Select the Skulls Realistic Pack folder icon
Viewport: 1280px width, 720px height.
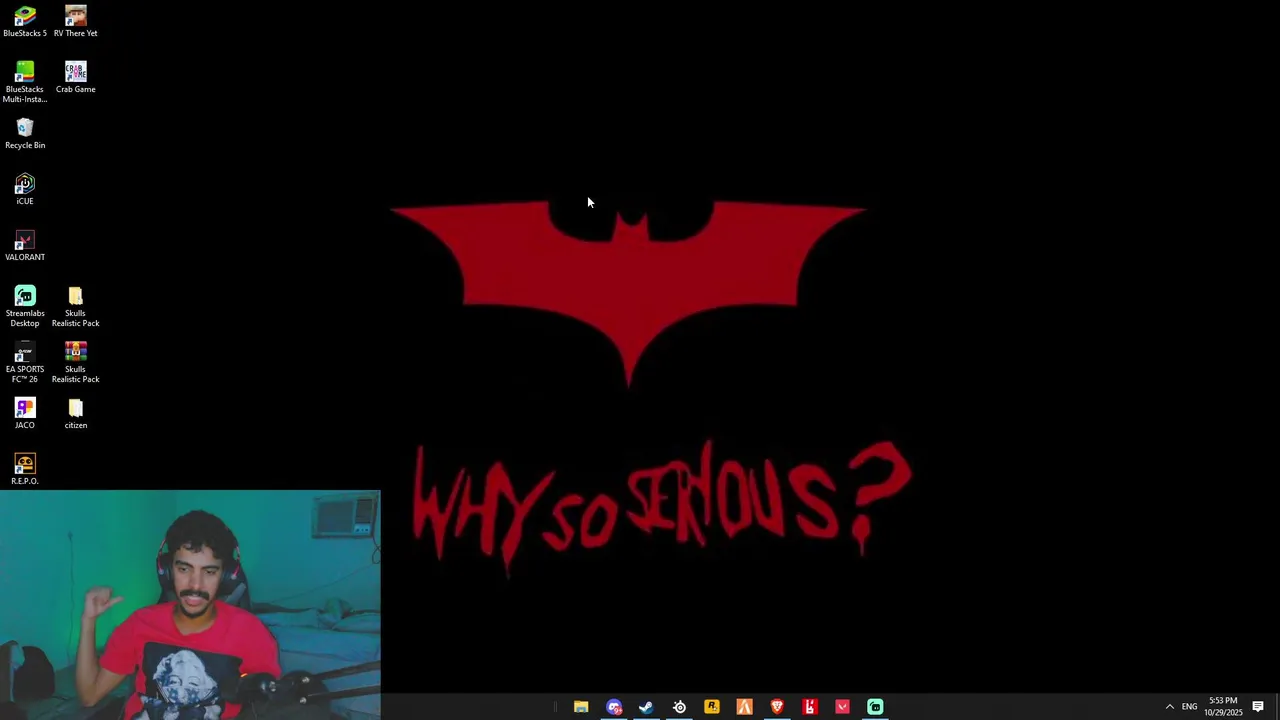[x=76, y=306]
